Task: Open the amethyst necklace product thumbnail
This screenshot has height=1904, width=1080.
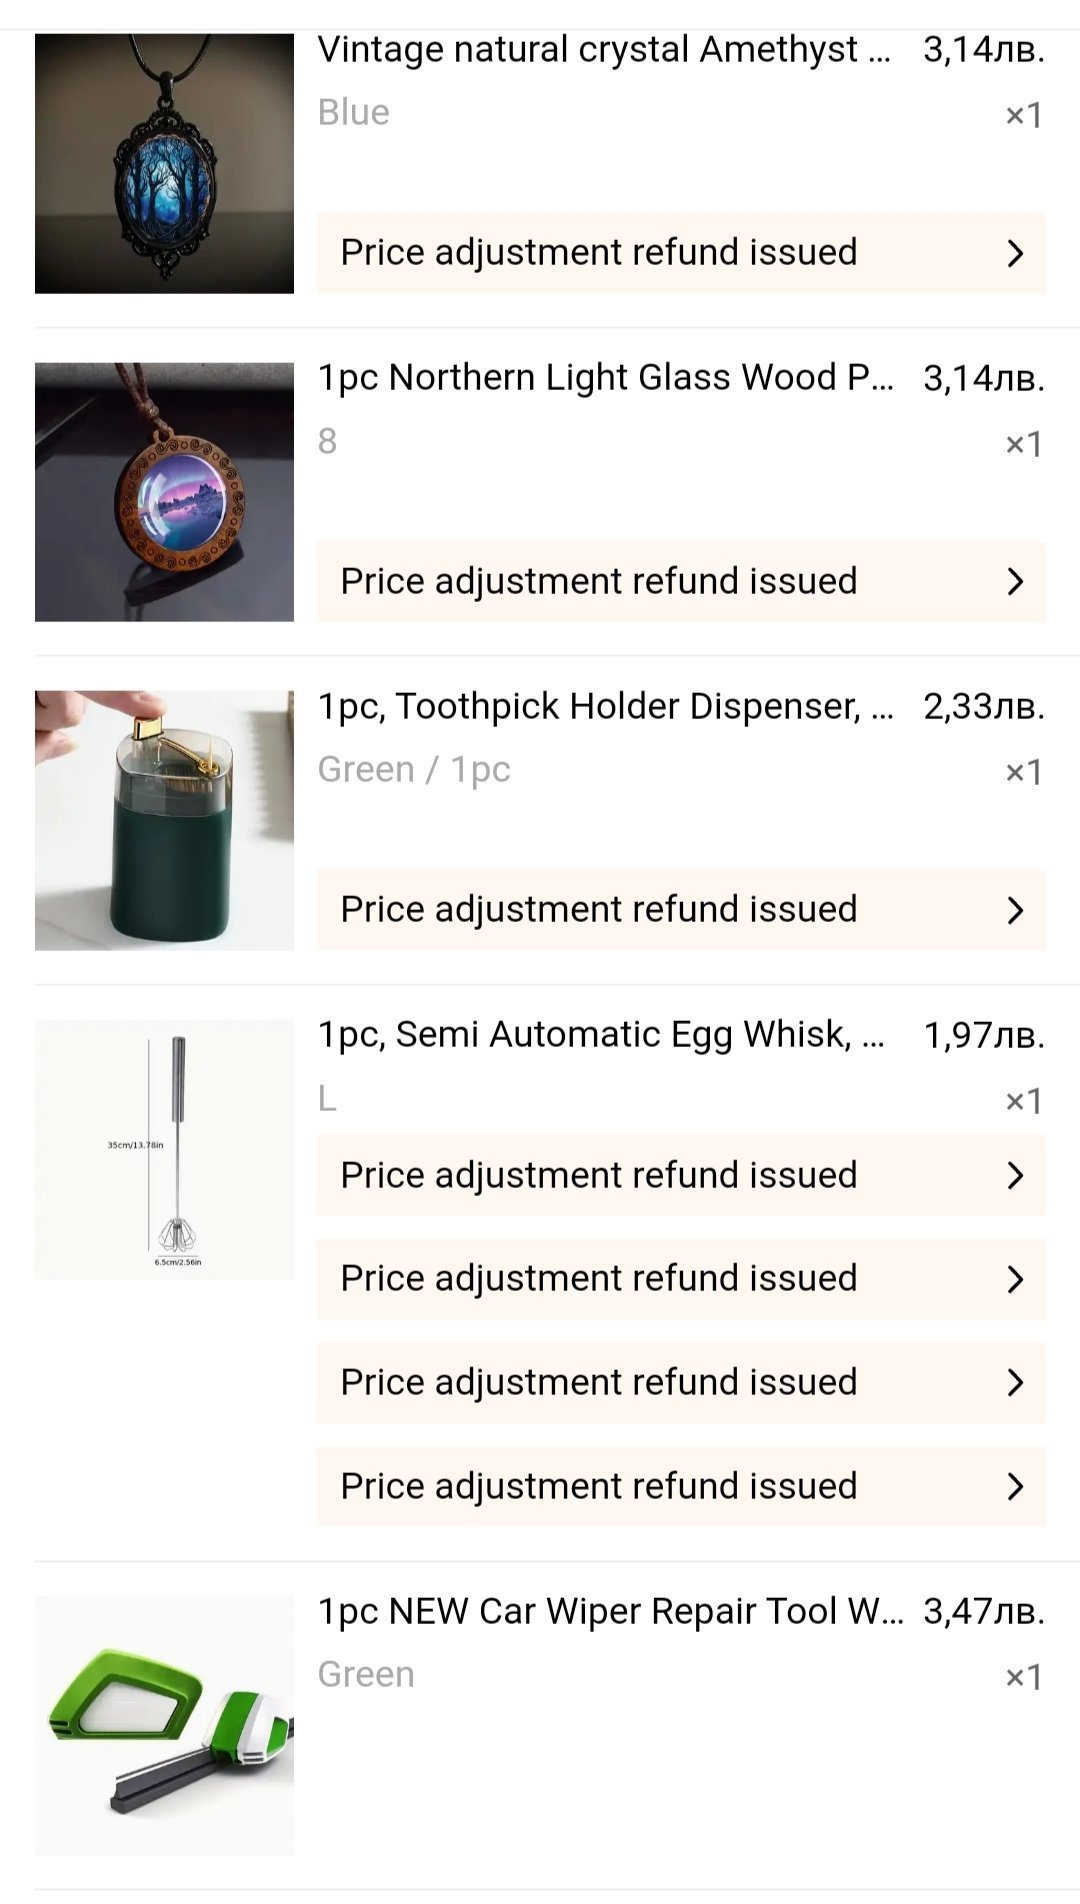Action: [164, 163]
